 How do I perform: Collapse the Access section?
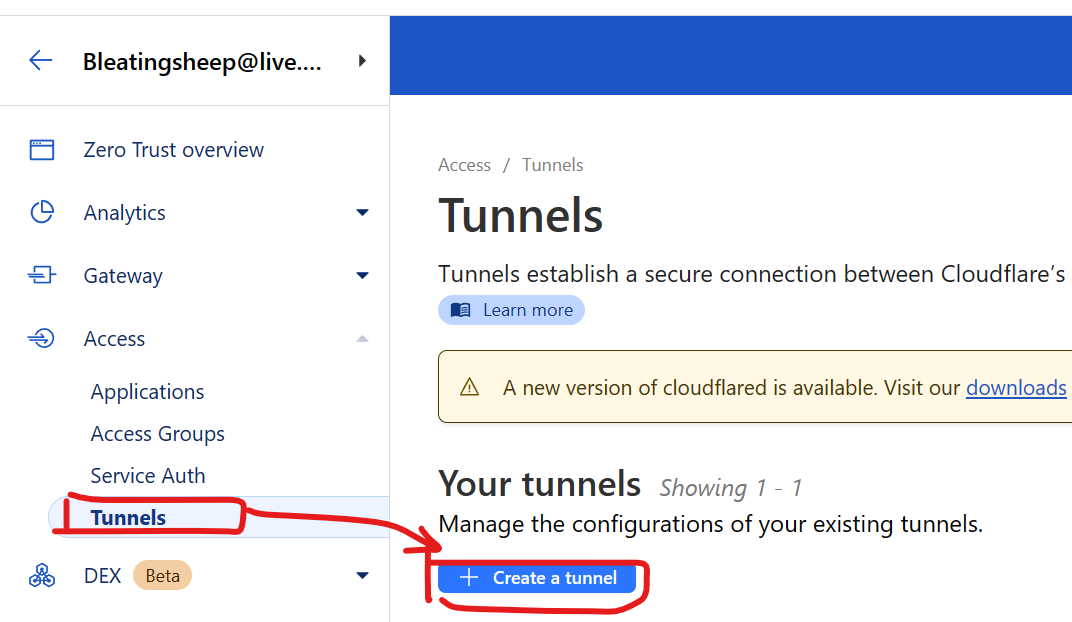(x=362, y=338)
